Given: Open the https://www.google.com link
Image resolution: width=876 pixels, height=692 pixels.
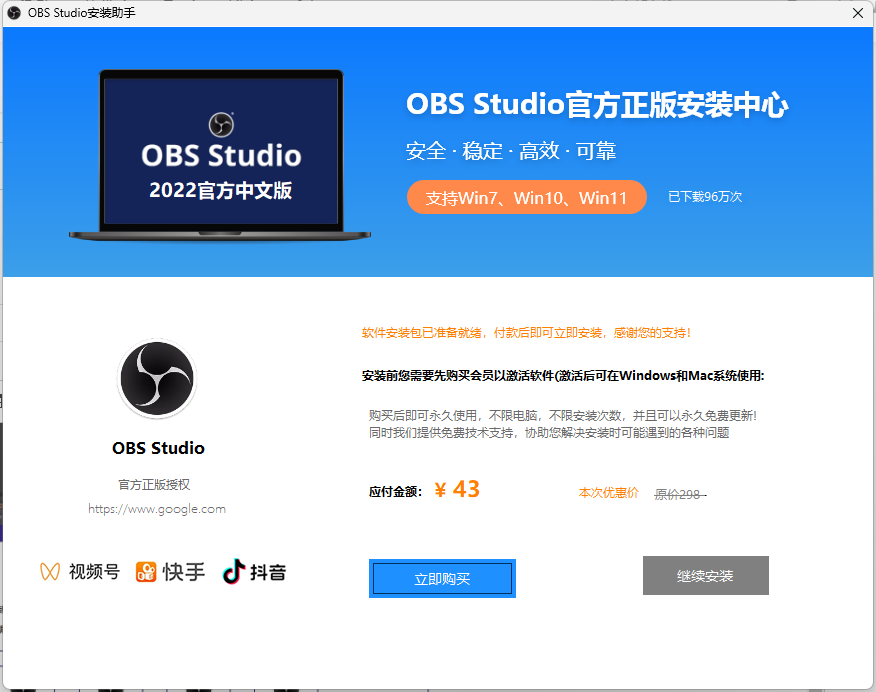Looking at the screenshot, I should click(x=157, y=509).
